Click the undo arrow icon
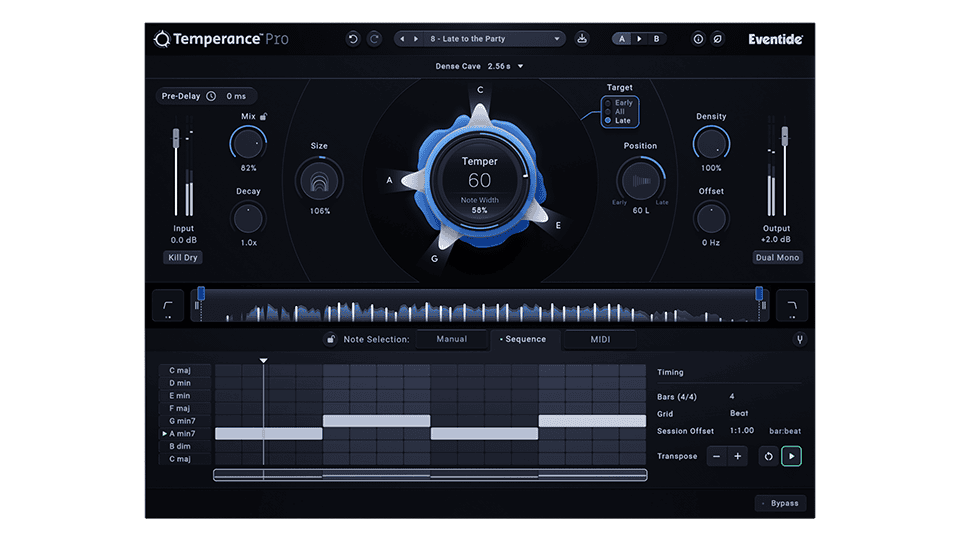 [x=353, y=39]
